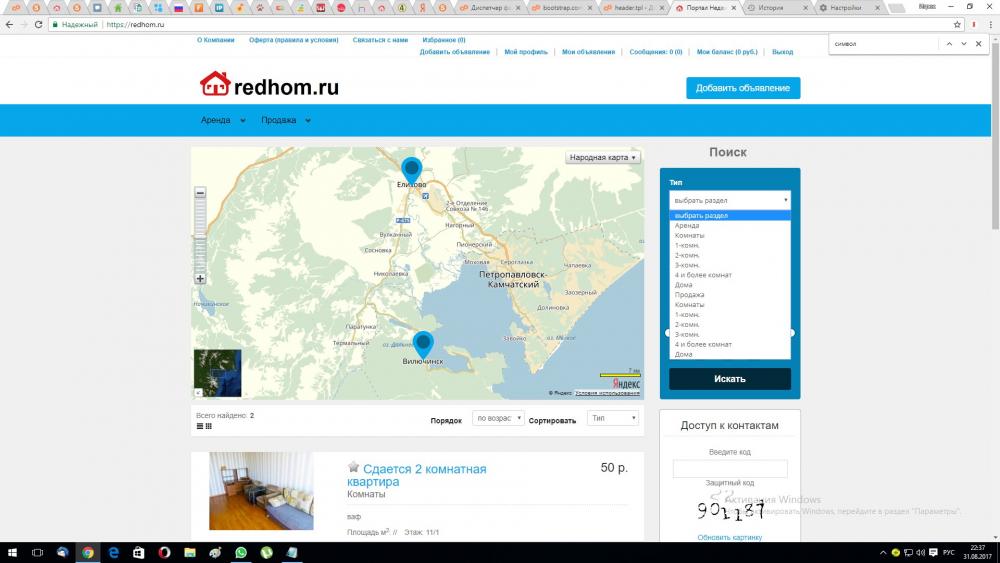Open Оферта (правила и условия) link
This screenshot has height=563, width=1000.
tap(293, 40)
